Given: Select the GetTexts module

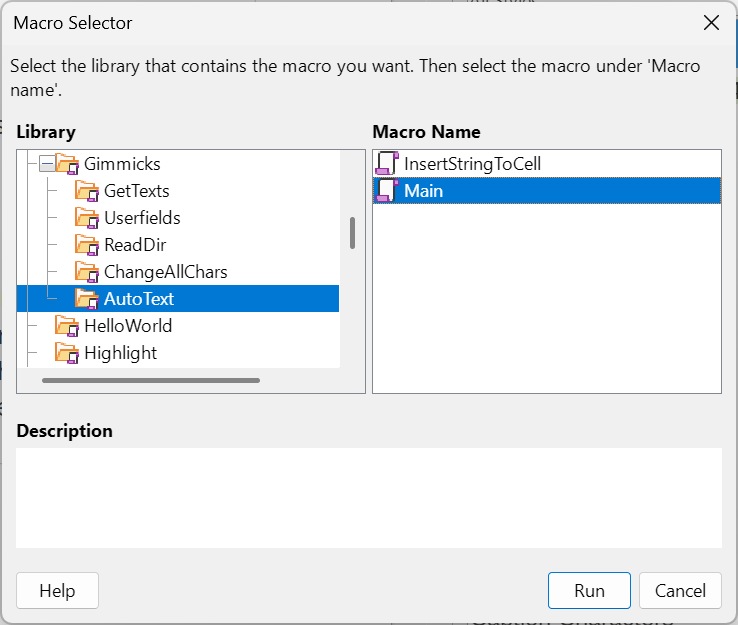Looking at the screenshot, I should [x=136, y=191].
